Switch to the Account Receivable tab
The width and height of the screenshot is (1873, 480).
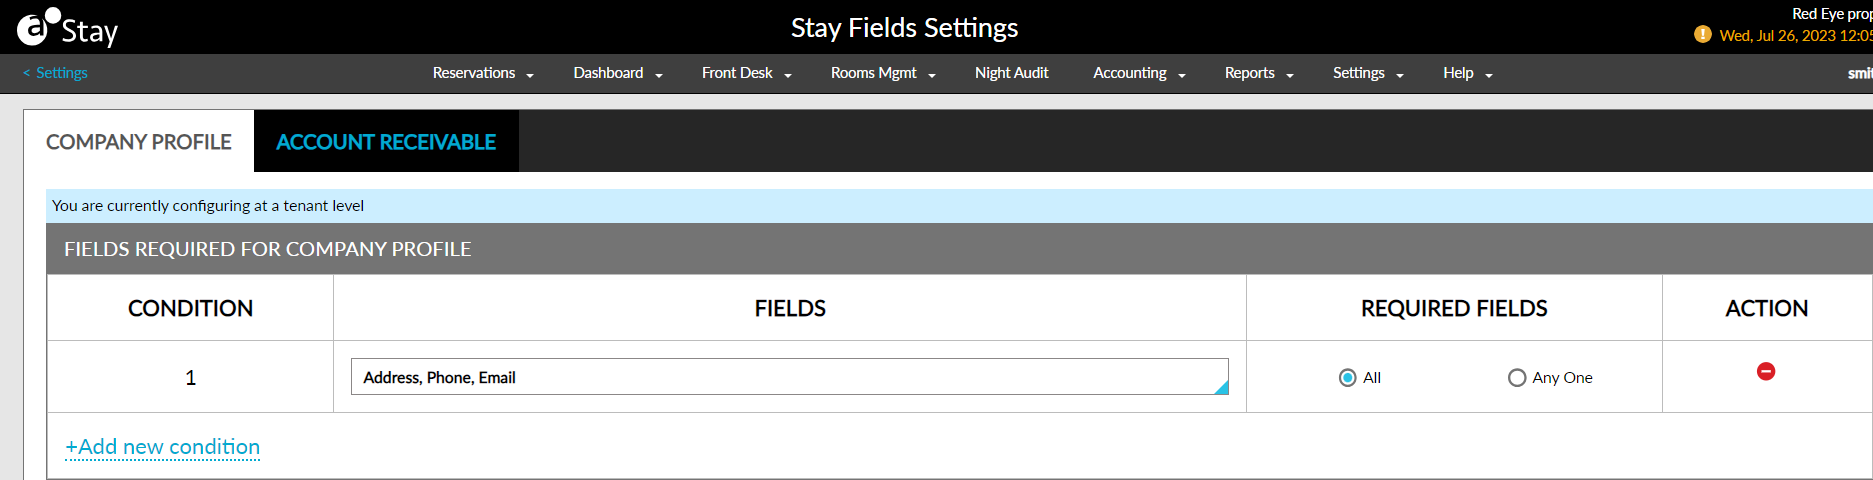coord(386,142)
